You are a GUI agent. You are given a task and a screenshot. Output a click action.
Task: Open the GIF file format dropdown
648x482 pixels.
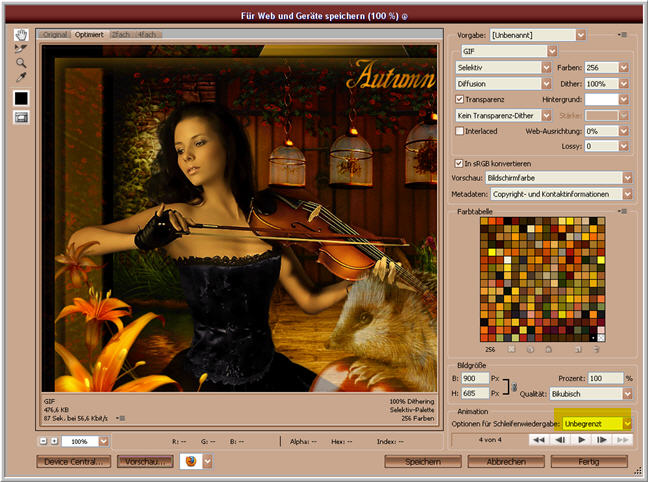click(553, 51)
